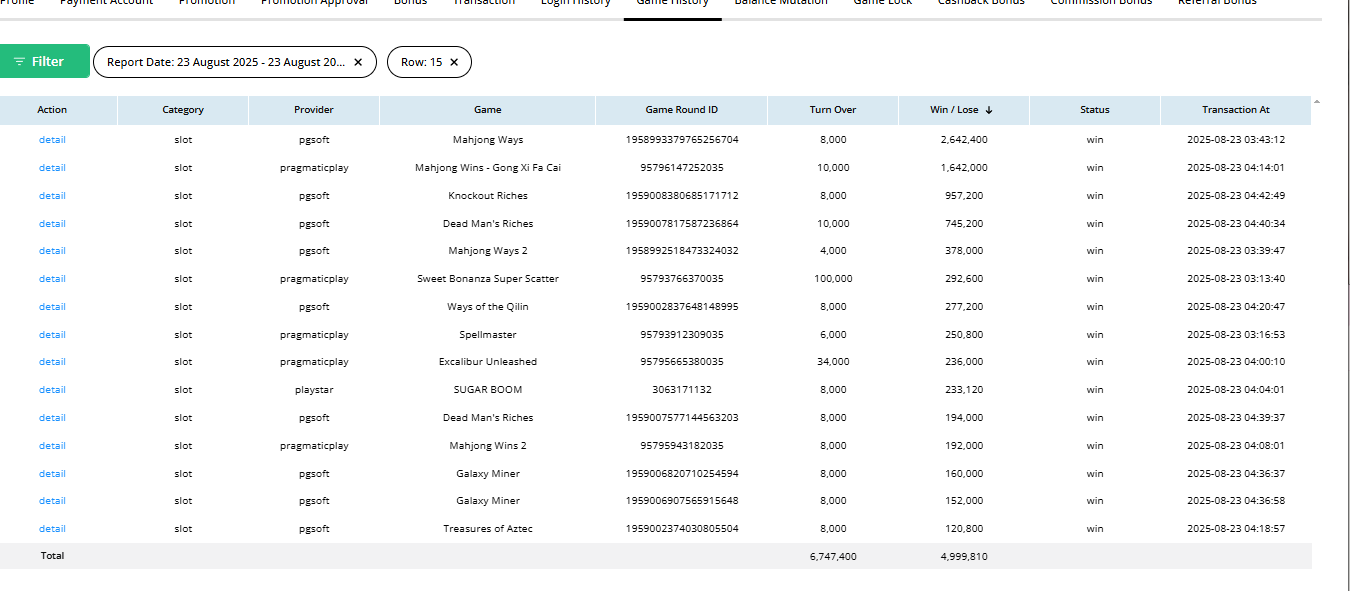This screenshot has width=1350, height=591.
Task: View detail of the Knockout Riches round
Action: (52, 196)
